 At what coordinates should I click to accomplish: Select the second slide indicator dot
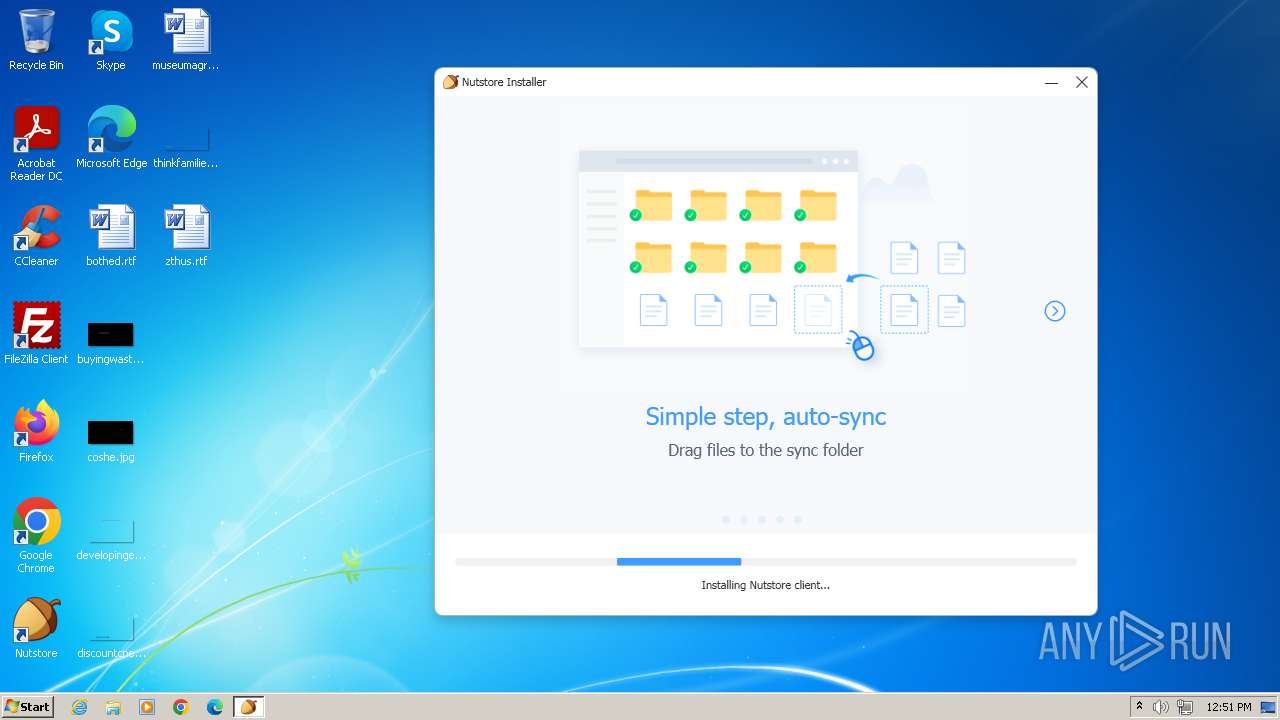(x=744, y=520)
